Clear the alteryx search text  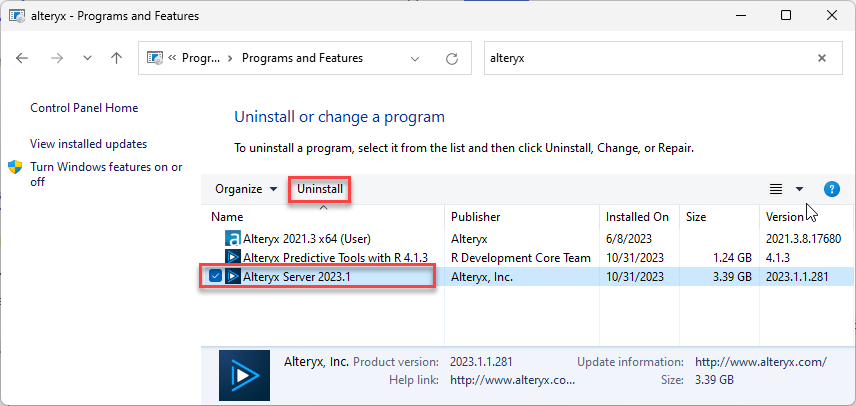pyautogui.click(x=822, y=58)
